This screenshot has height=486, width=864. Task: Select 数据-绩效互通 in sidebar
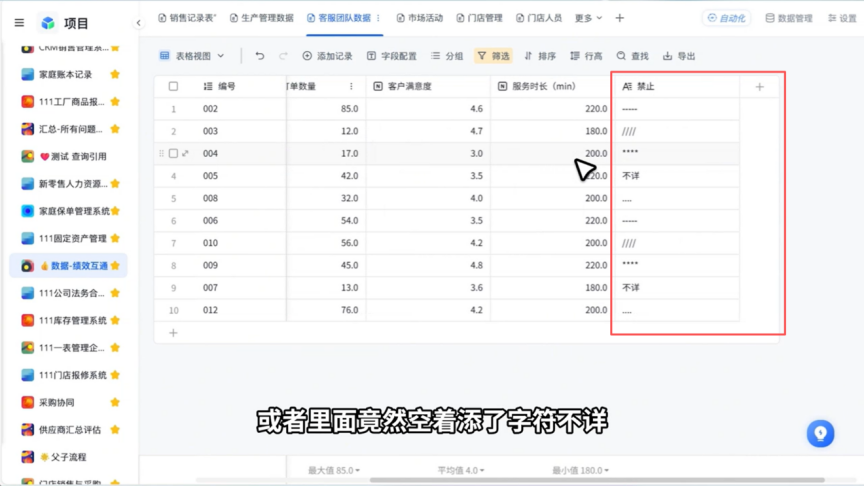pyautogui.click(x=69, y=266)
